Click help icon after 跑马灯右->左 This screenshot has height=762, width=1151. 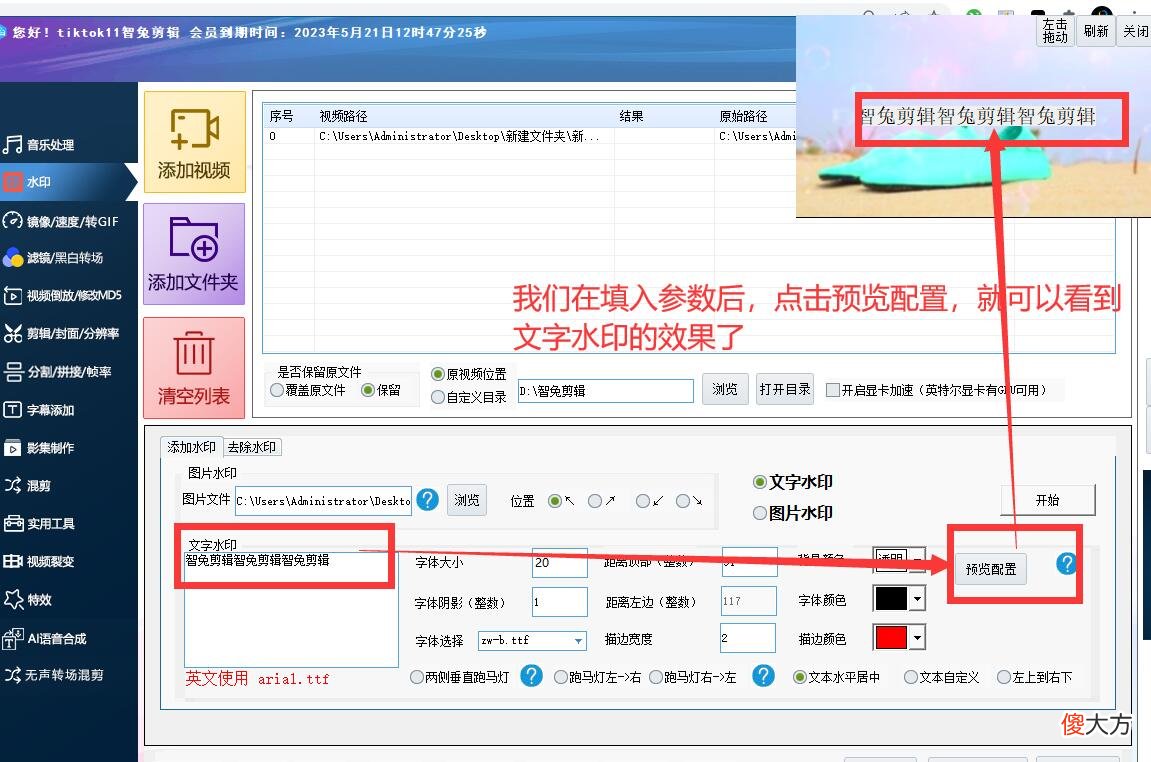point(763,675)
